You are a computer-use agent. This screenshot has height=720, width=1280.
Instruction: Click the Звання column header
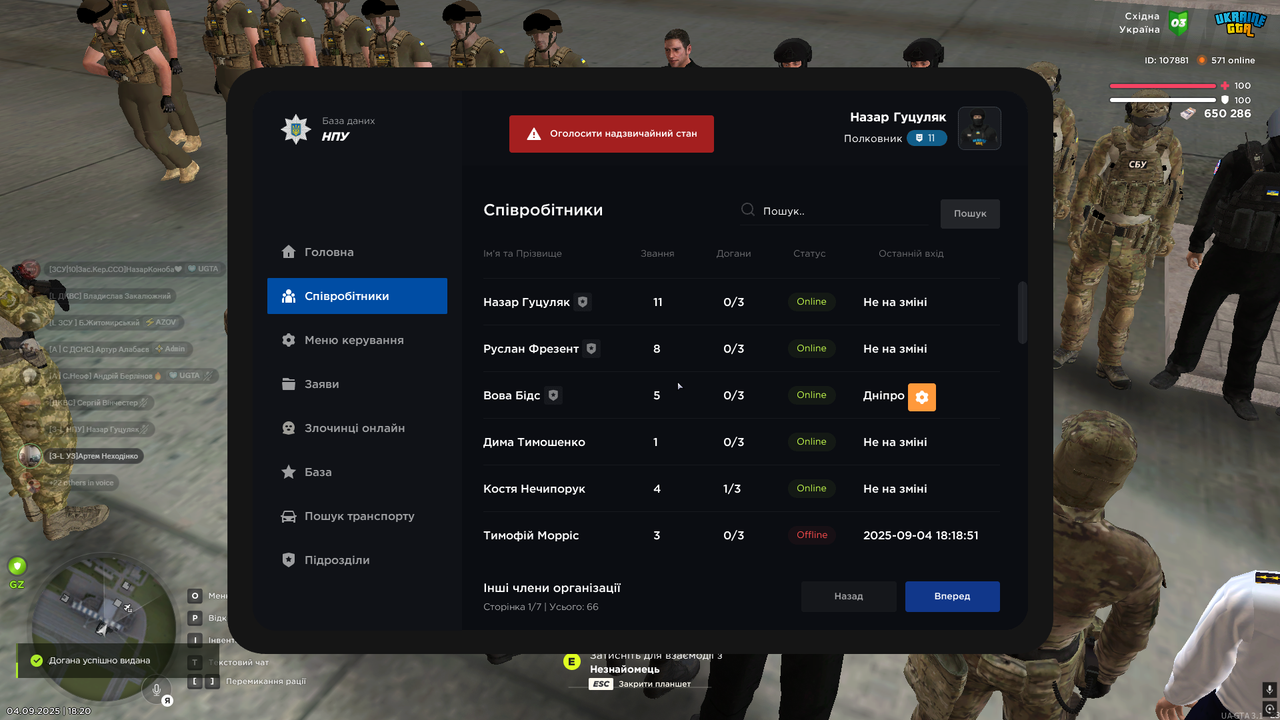click(x=657, y=253)
